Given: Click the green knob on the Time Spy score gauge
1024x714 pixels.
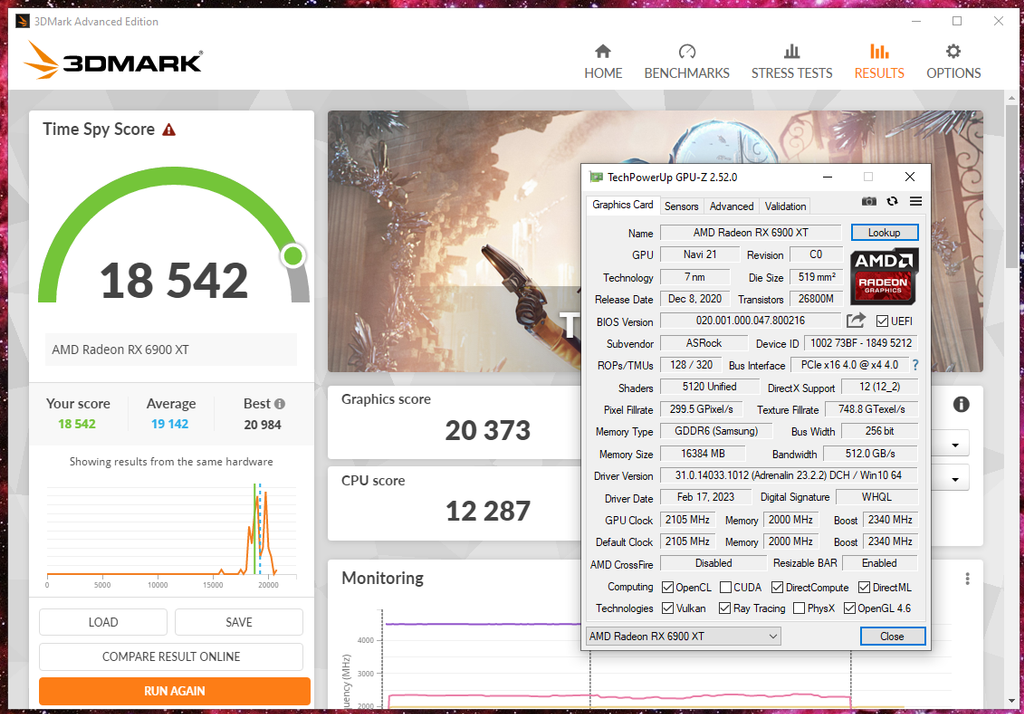Looking at the screenshot, I should [x=294, y=255].
